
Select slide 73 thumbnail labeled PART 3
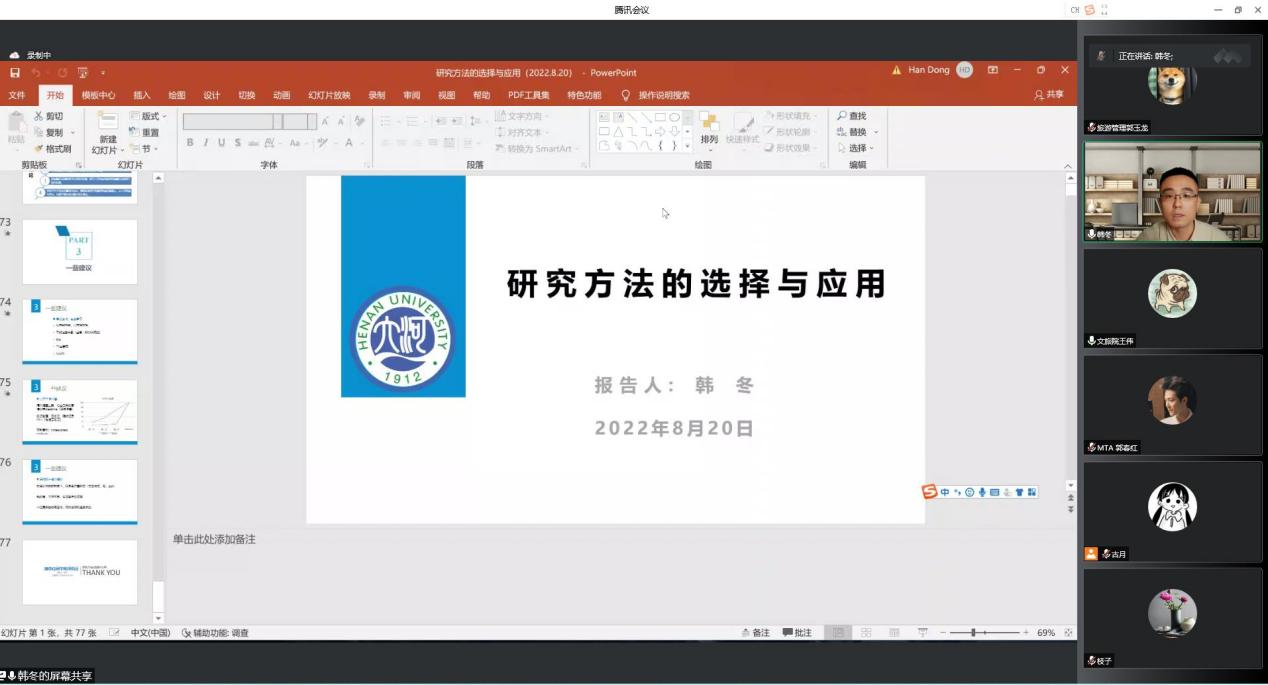[x=79, y=251]
